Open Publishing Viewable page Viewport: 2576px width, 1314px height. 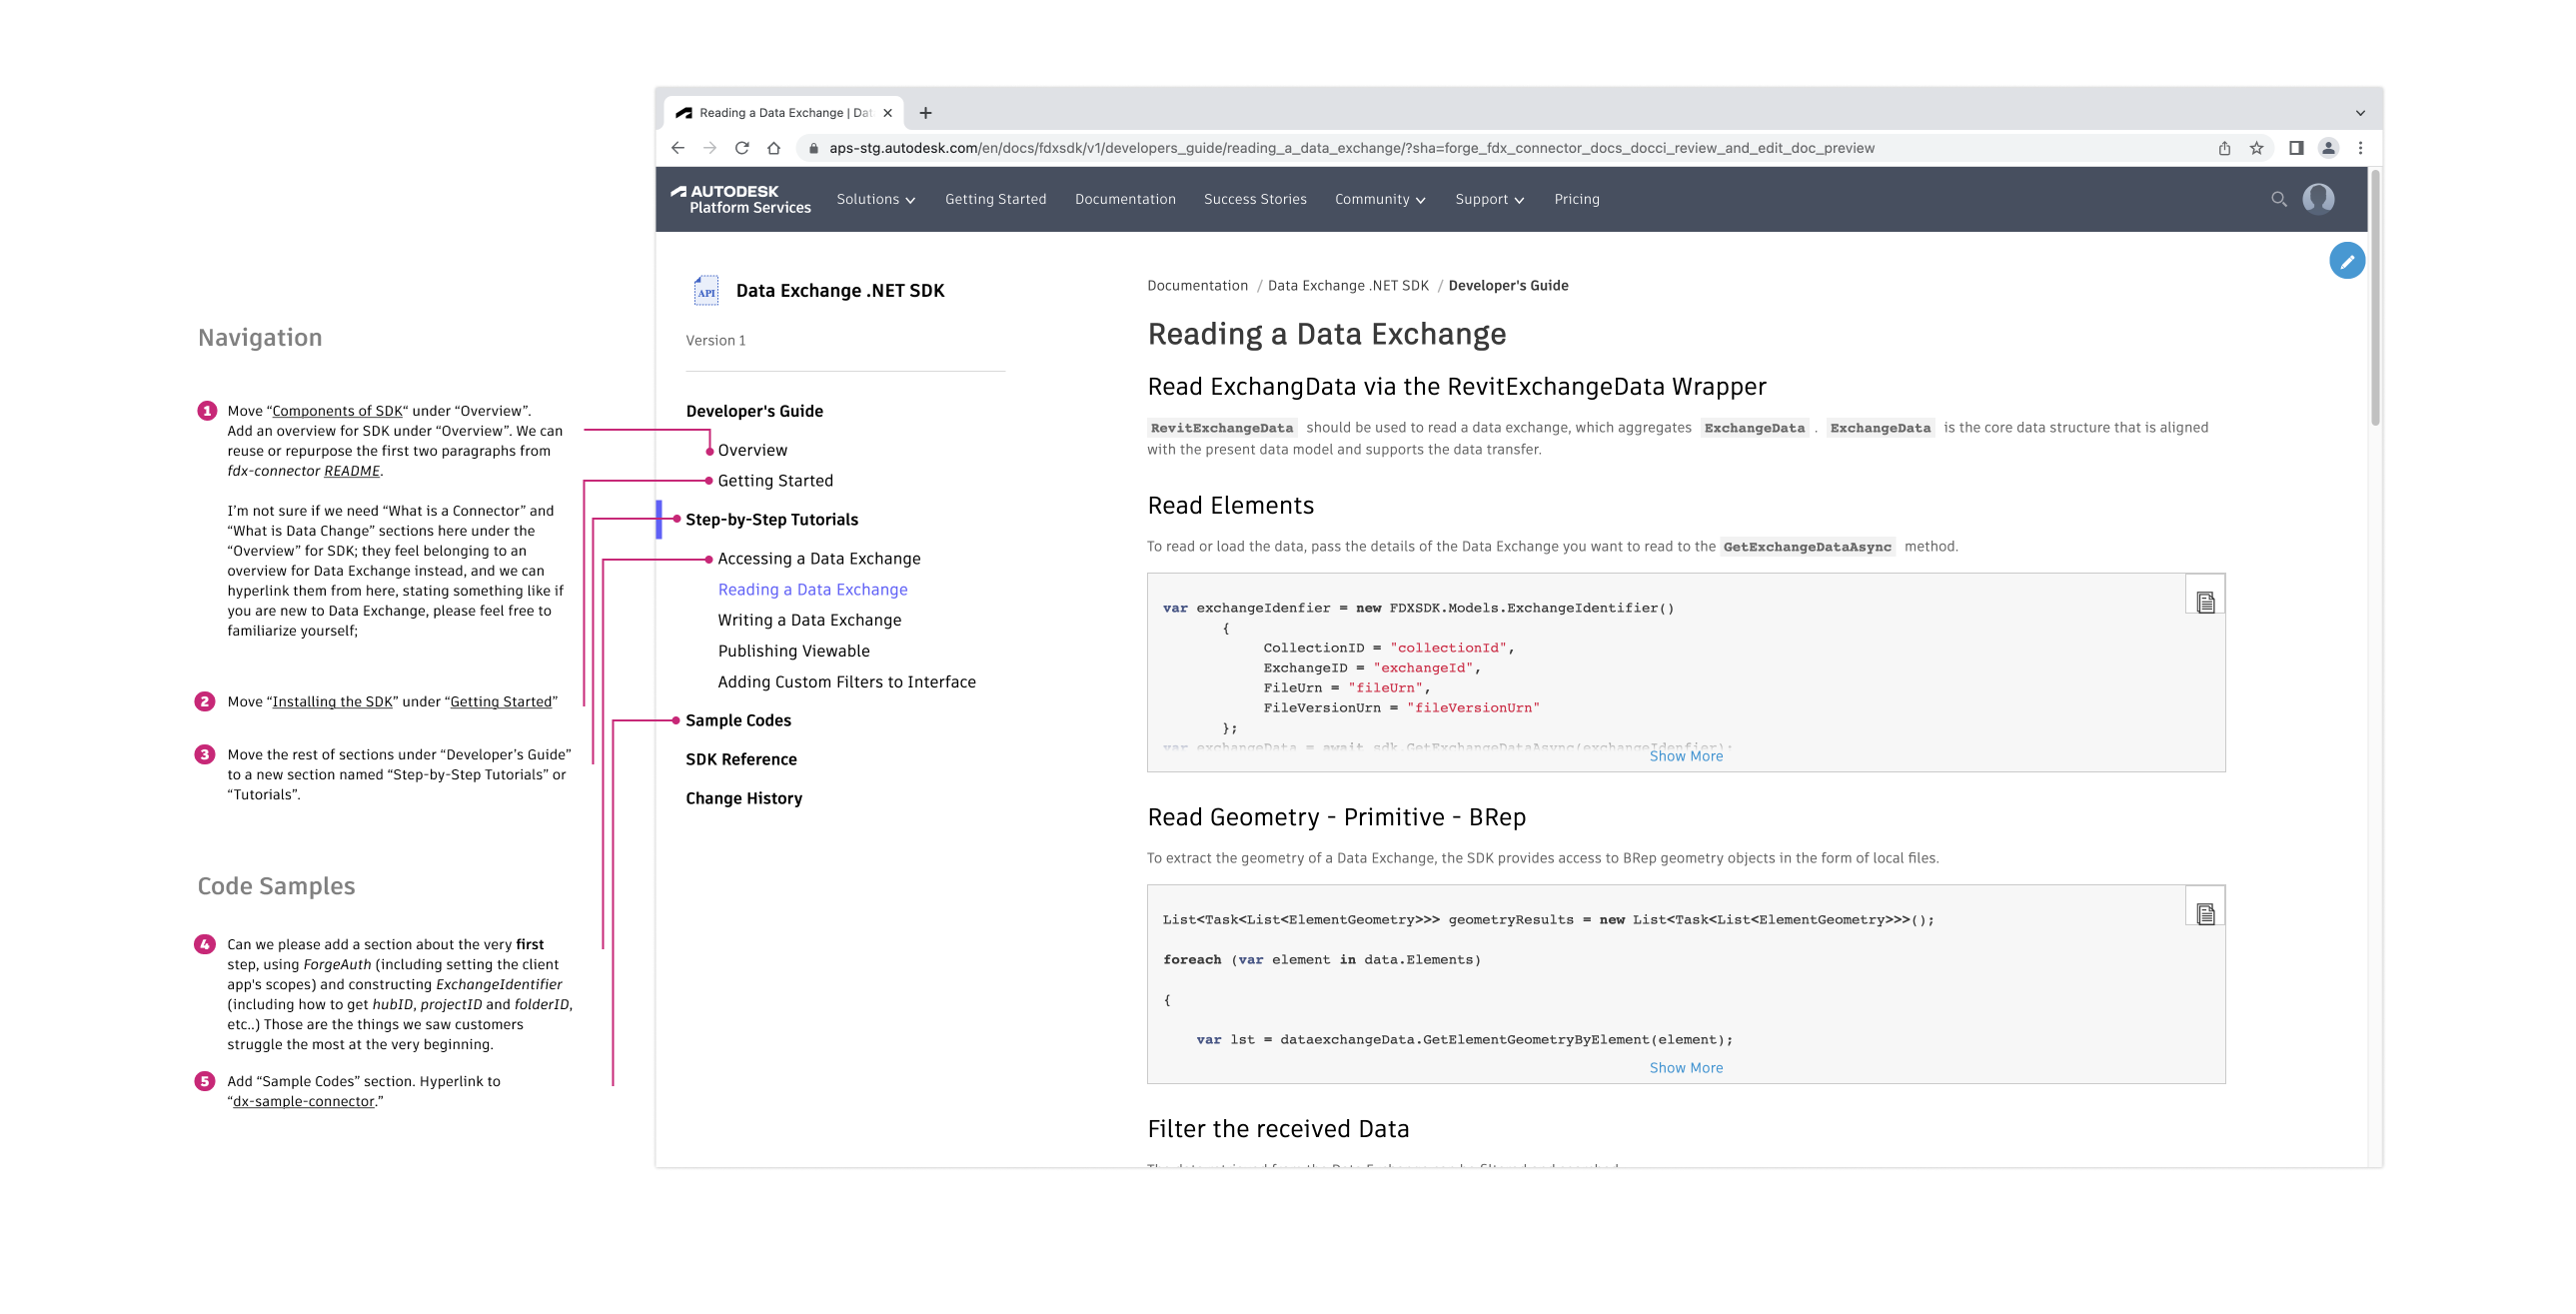793,652
